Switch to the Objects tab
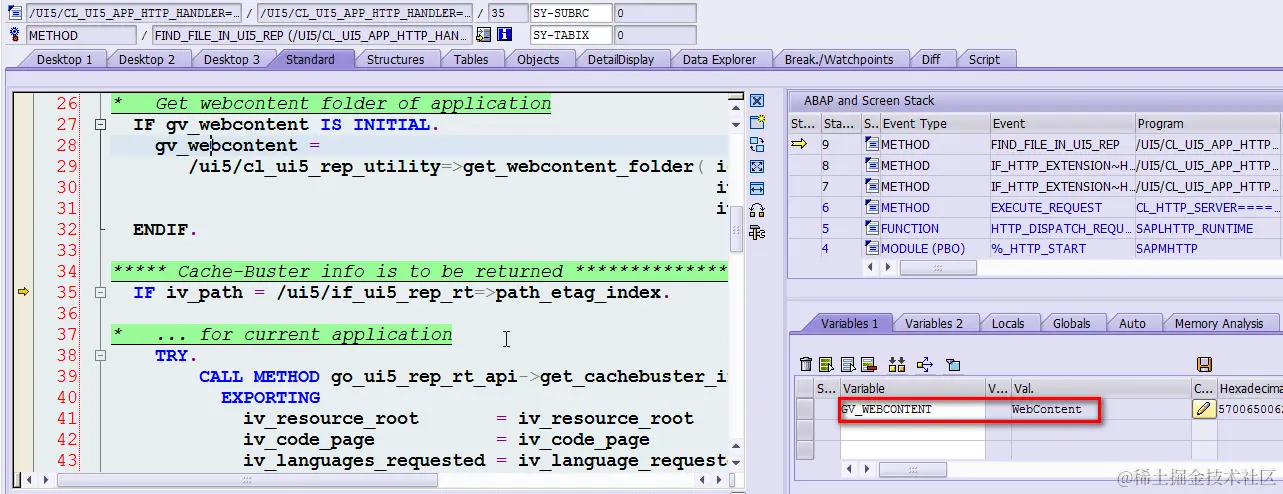Viewport: 1283px width, 494px height. click(538, 59)
